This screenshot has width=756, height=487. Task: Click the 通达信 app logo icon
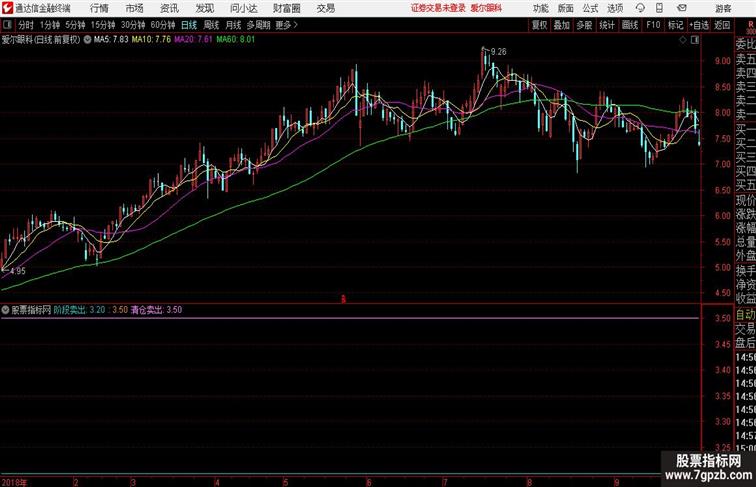coord(7,8)
